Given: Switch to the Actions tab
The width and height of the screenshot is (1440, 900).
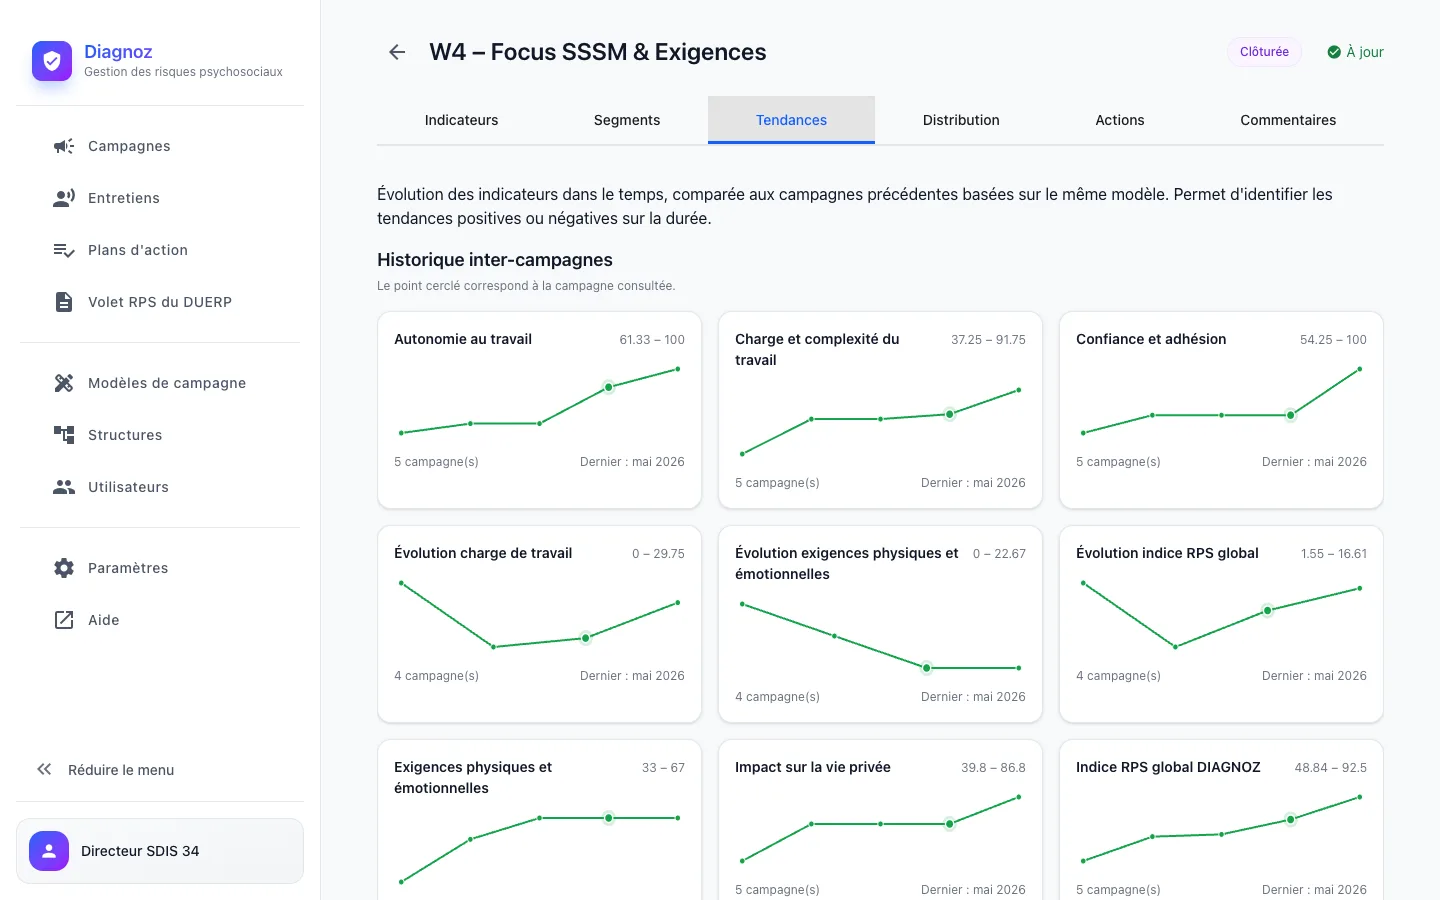Looking at the screenshot, I should click(1120, 120).
